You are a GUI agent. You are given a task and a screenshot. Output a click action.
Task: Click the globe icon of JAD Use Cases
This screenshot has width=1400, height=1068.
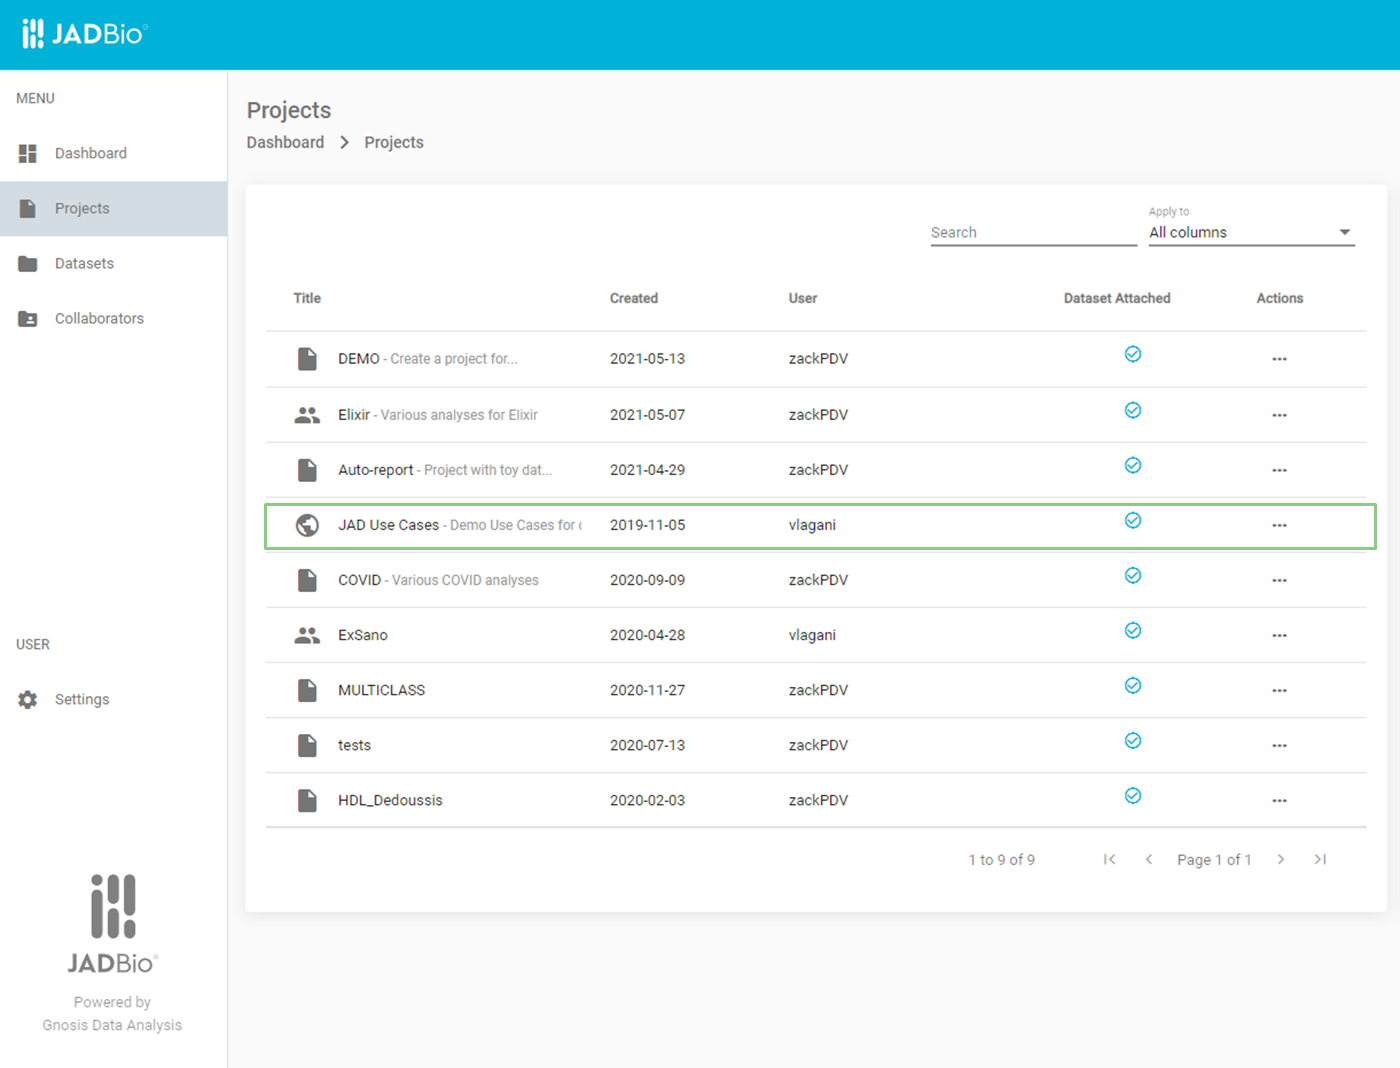point(307,525)
